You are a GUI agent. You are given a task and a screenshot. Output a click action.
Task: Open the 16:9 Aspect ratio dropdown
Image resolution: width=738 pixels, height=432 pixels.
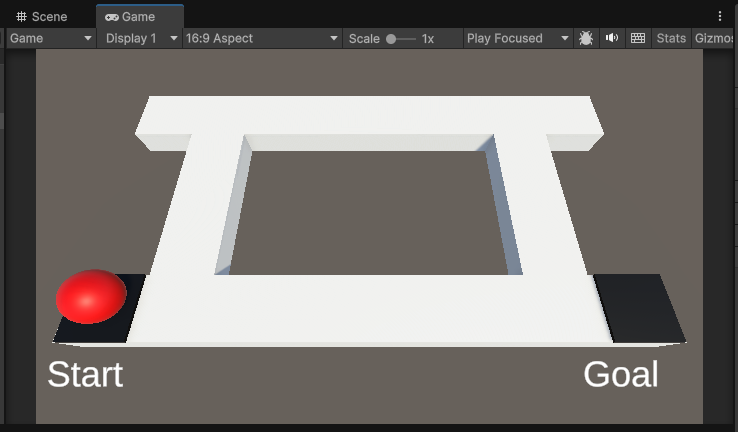(x=262, y=38)
